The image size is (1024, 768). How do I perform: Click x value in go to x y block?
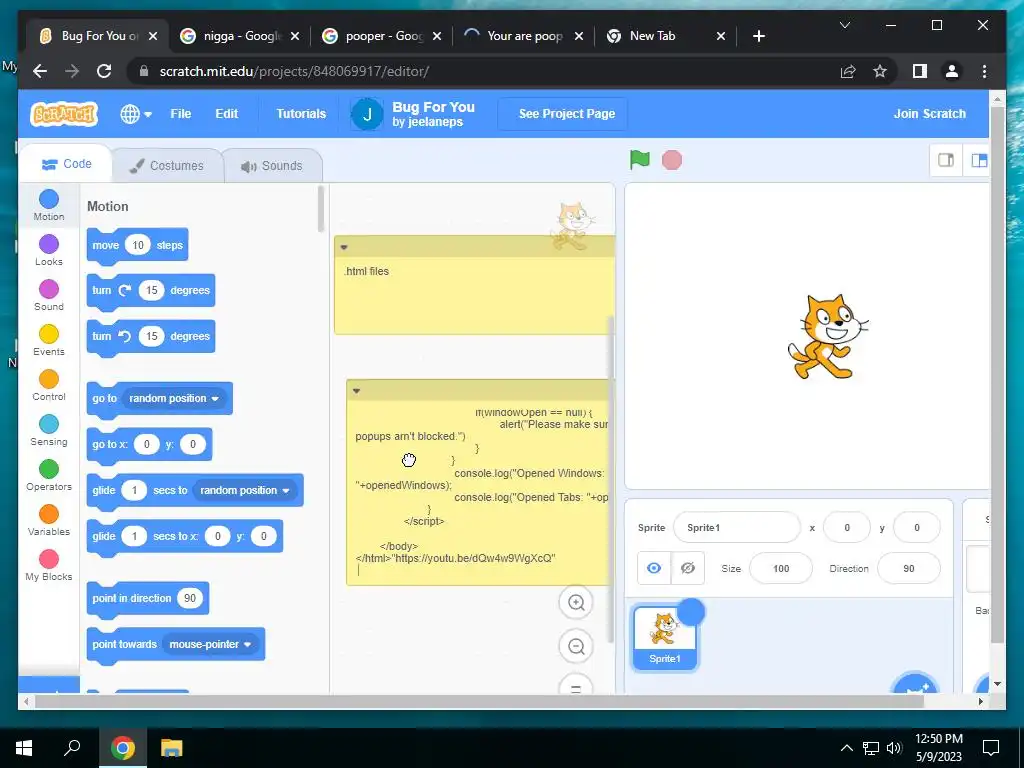click(146, 444)
